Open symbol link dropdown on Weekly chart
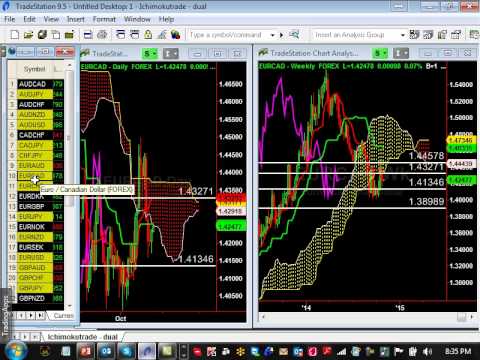This screenshot has width=480, height=360. 380,53
